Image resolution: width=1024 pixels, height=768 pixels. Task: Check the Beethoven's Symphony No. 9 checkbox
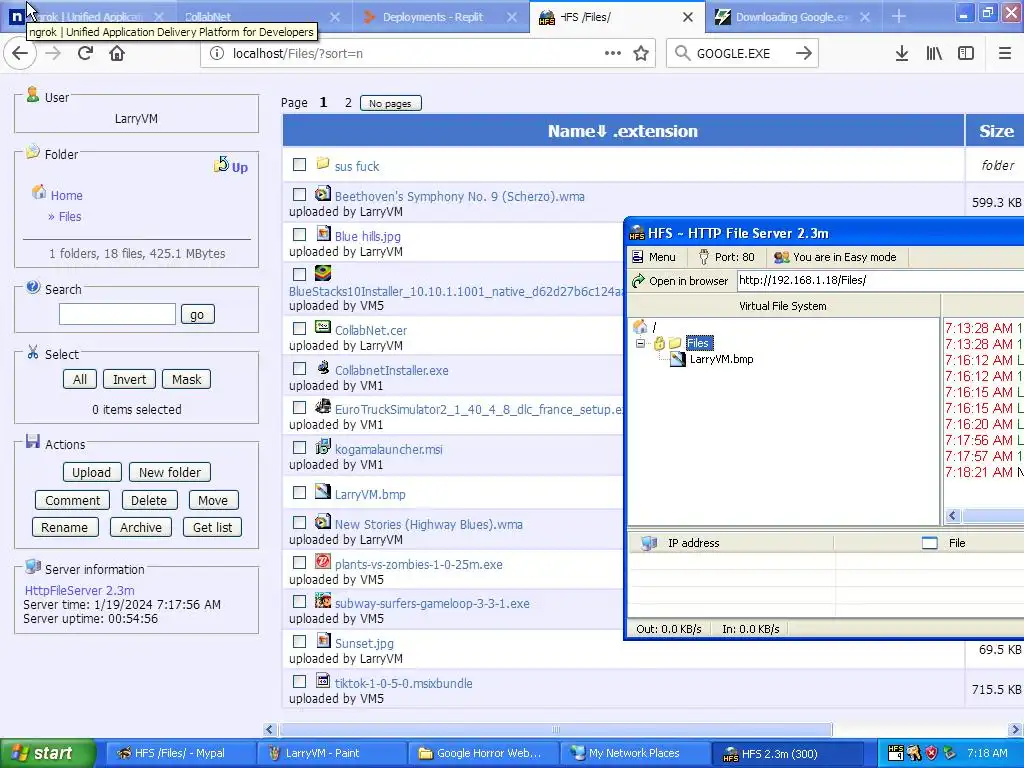(299, 195)
